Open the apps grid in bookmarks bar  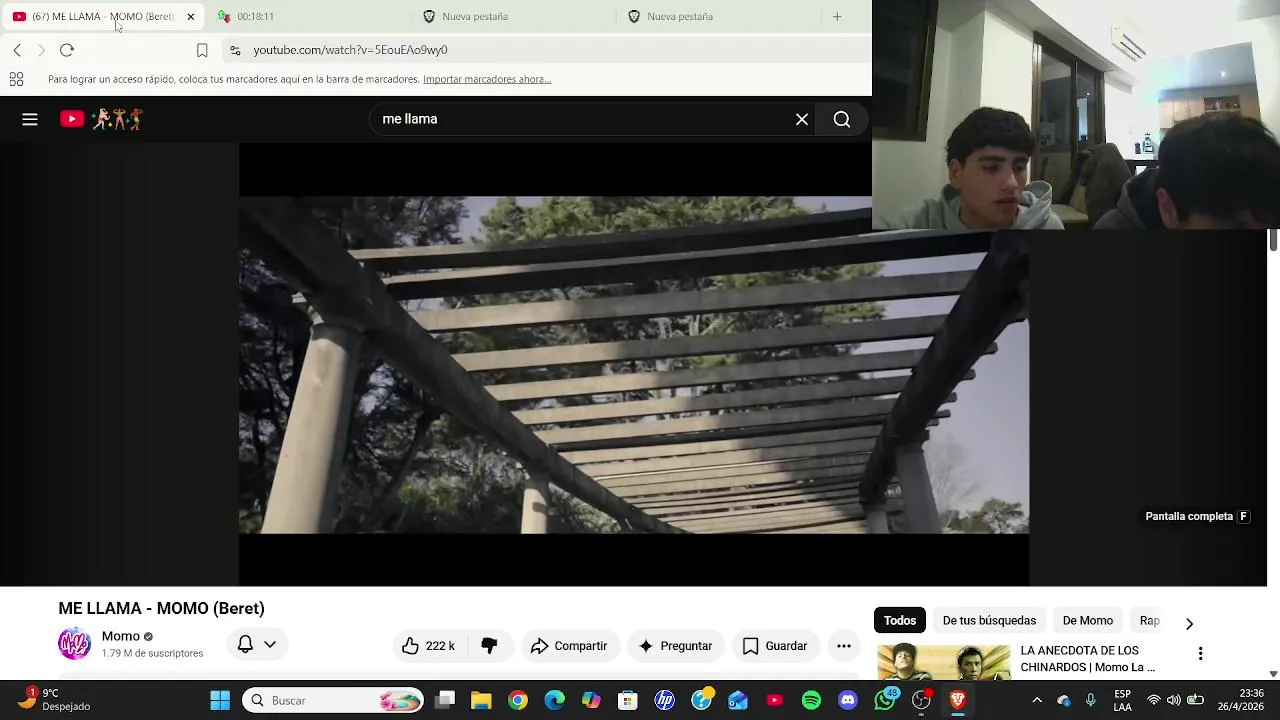[16, 79]
